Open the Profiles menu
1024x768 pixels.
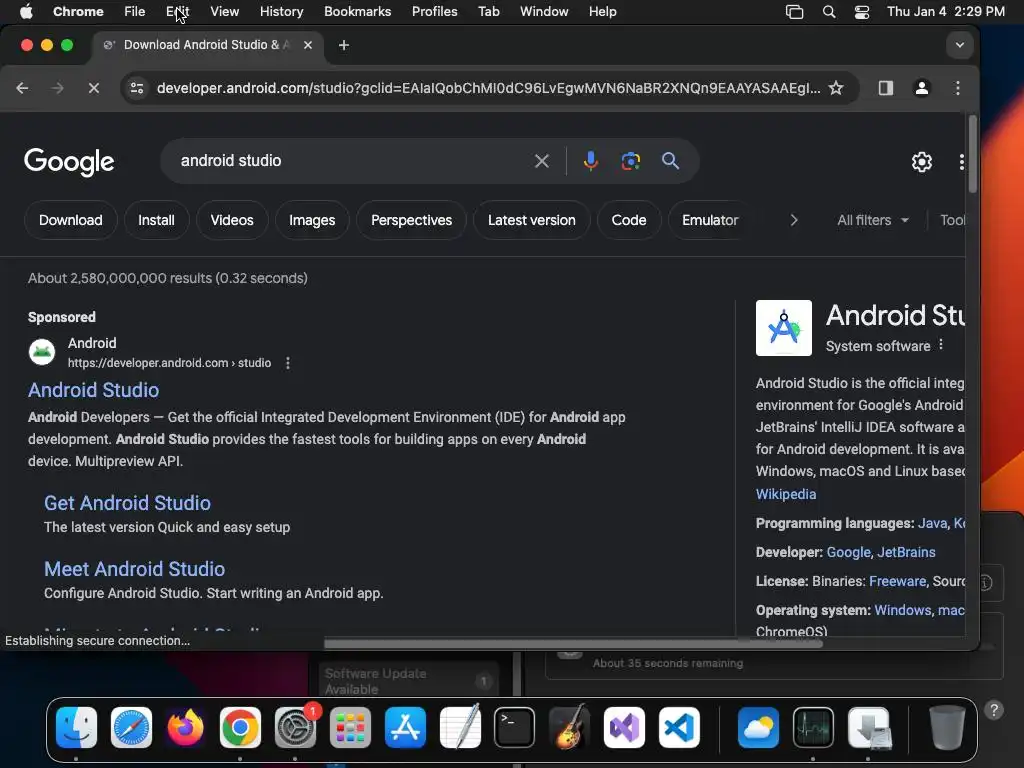[434, 12]
